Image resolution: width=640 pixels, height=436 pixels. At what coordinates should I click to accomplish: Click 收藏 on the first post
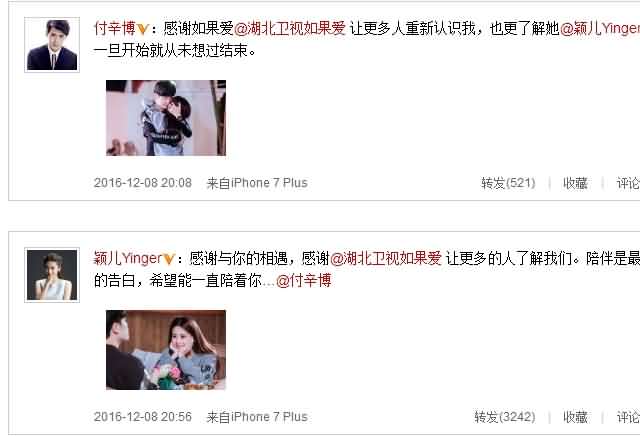575,183
